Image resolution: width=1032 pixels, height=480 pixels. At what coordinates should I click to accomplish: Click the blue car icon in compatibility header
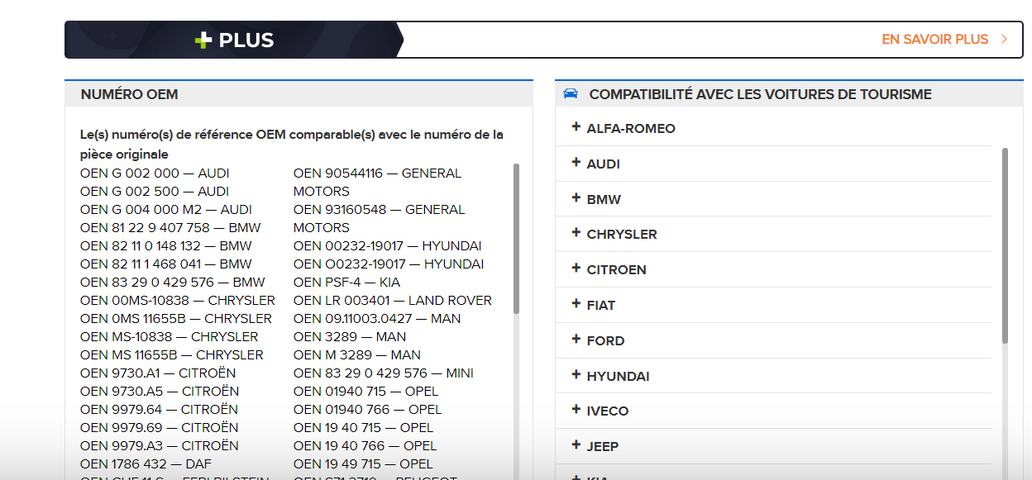pos(570,94)
